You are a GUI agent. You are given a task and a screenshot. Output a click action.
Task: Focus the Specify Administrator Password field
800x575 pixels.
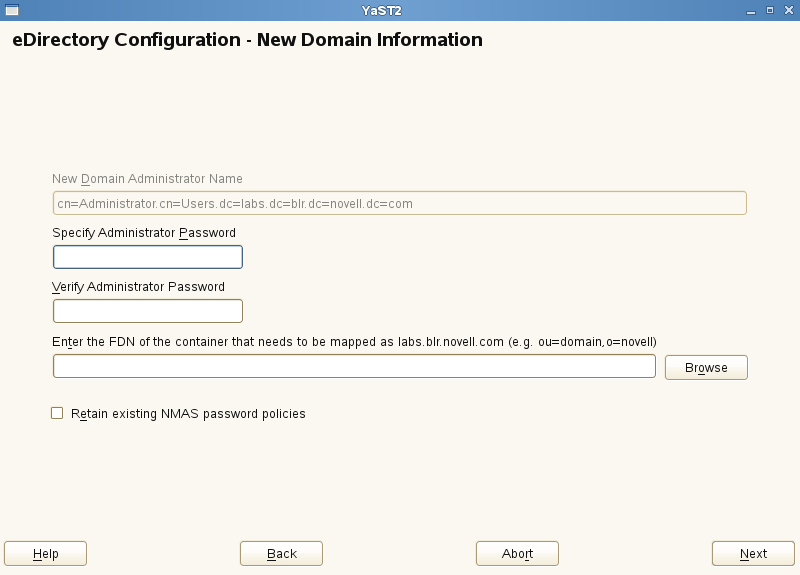(x=148, y=258)
